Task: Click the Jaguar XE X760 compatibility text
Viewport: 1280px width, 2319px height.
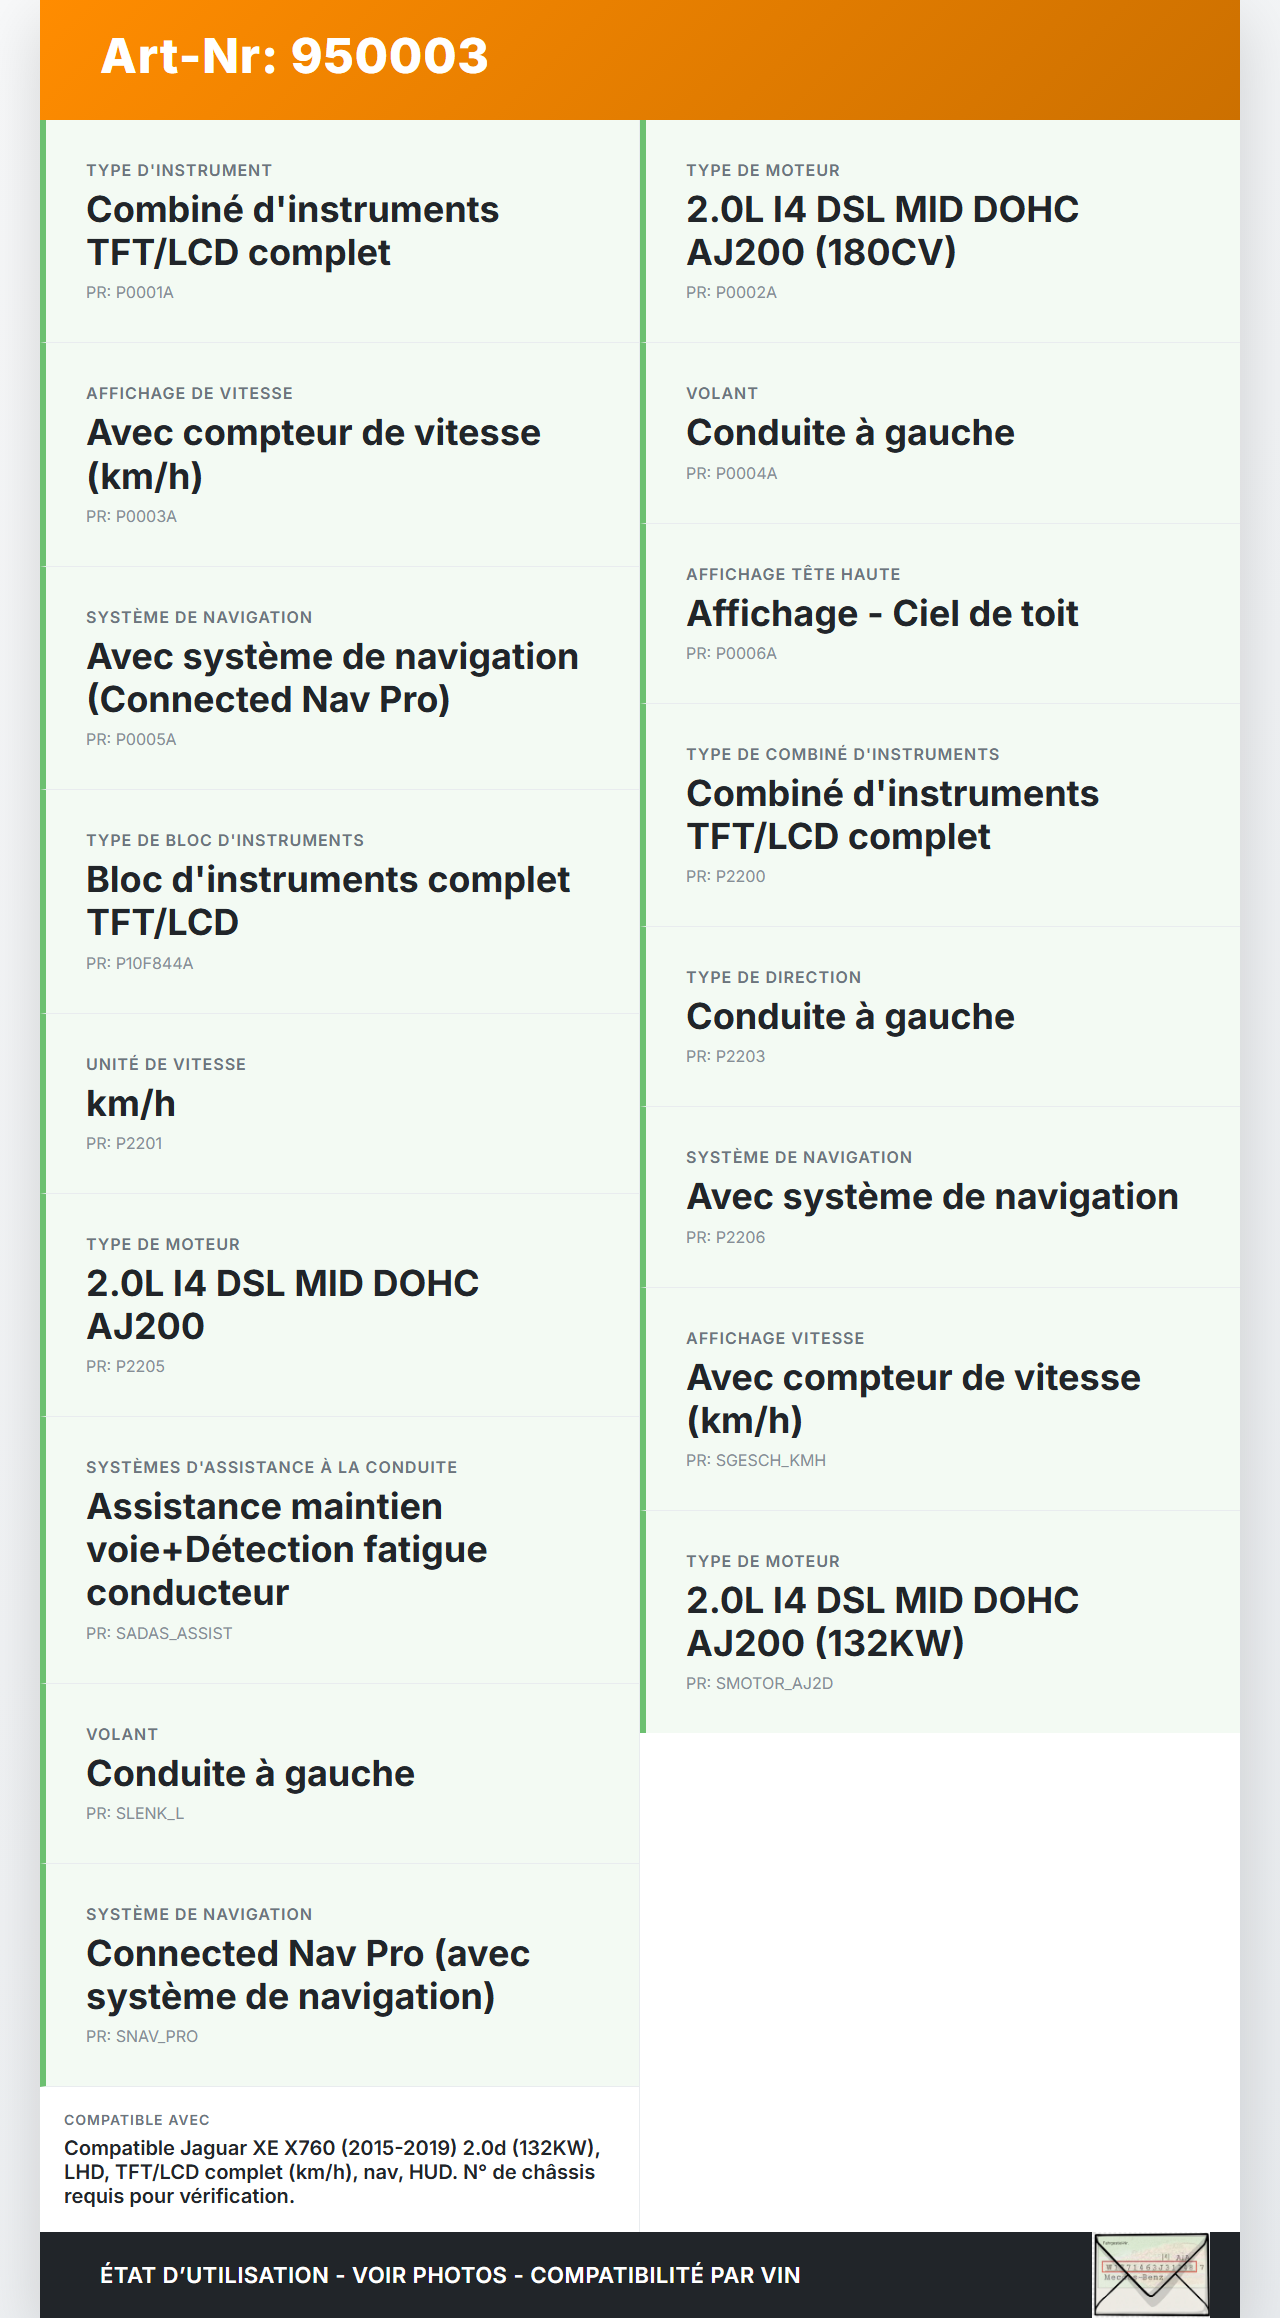Action: (332, 2171)
